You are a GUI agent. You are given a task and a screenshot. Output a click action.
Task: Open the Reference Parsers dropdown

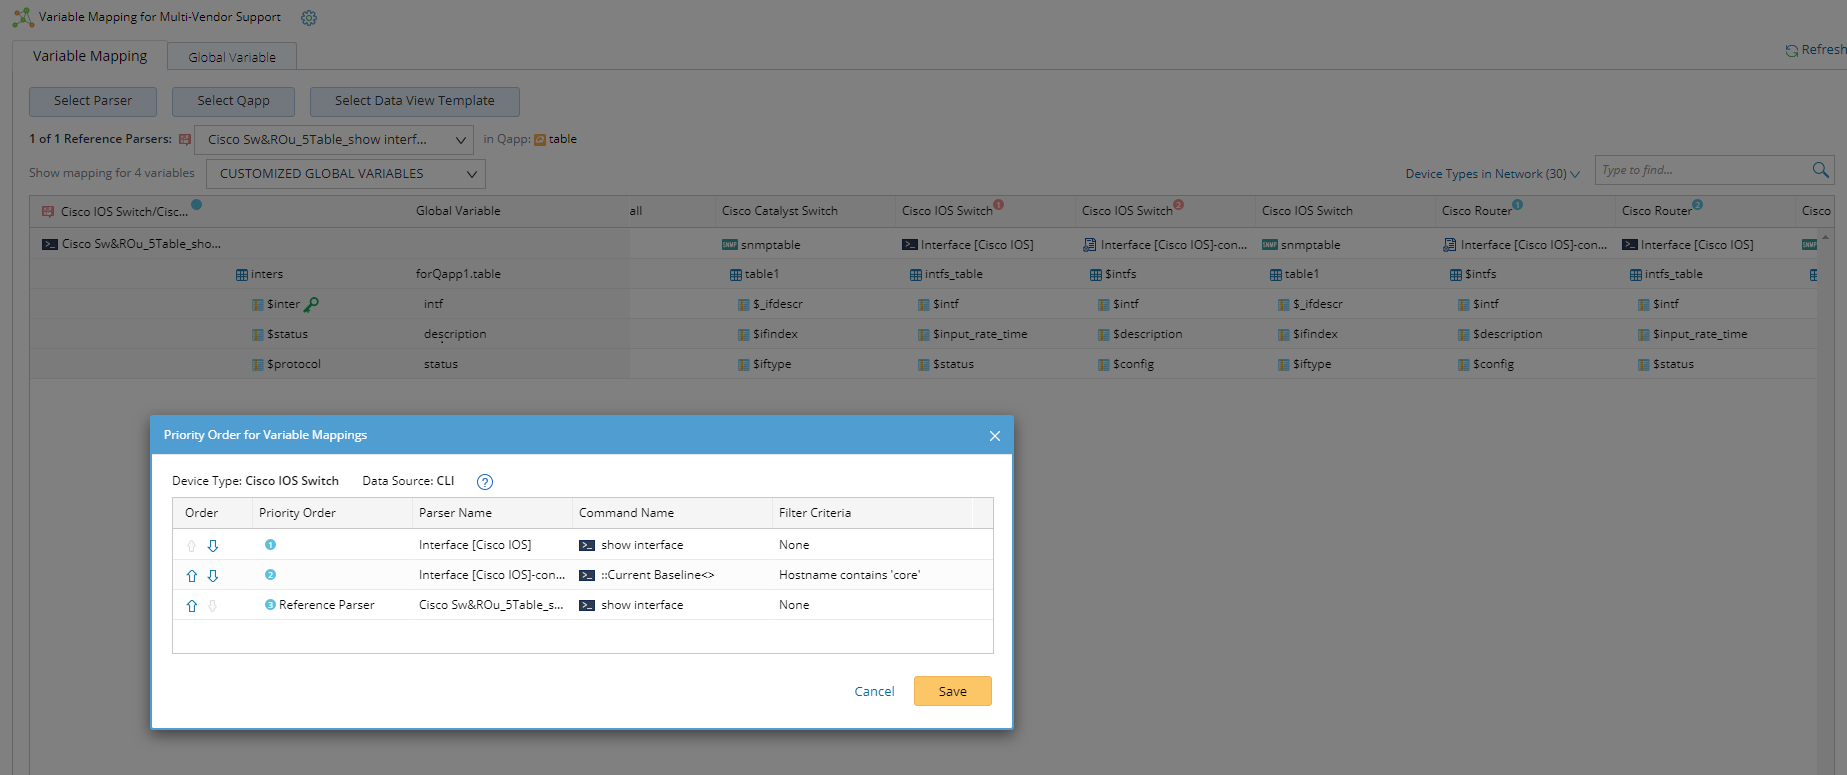tap(334, 140)
